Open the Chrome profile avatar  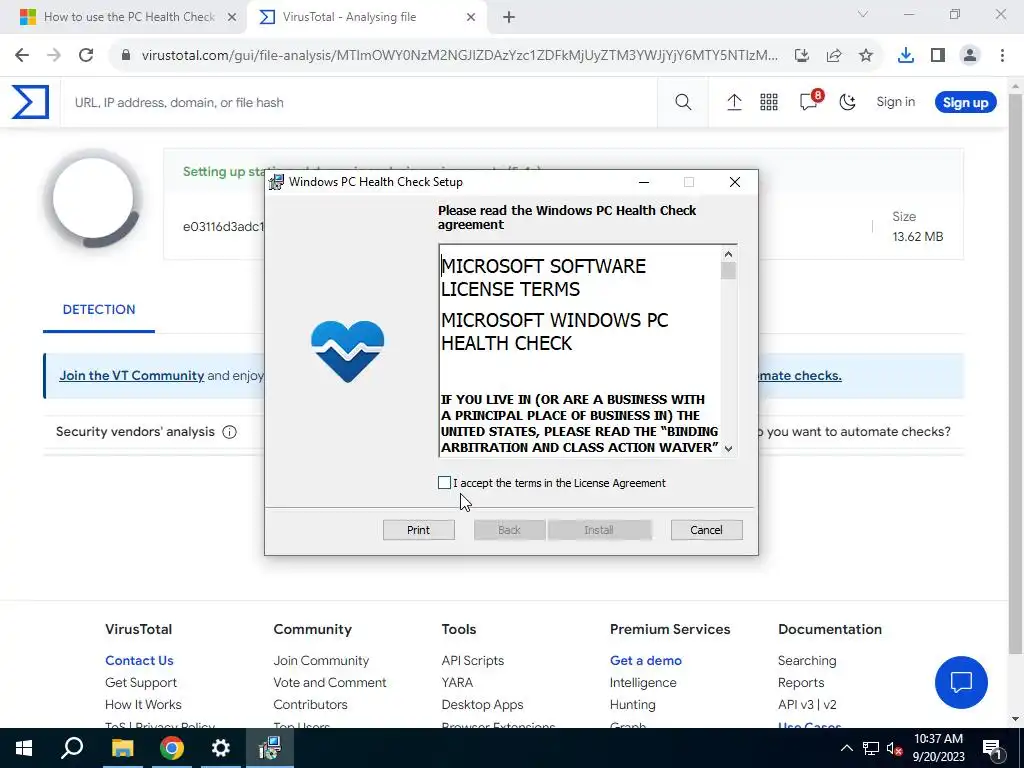970,56
